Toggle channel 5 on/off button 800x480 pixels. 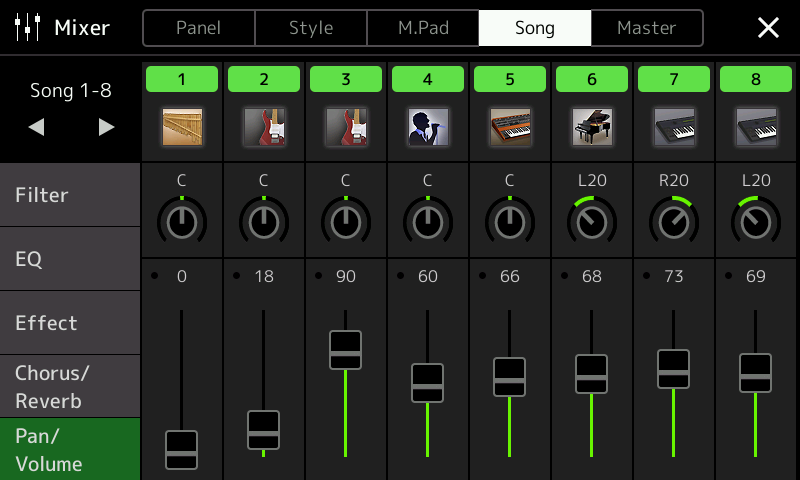(x=510, y=79)
